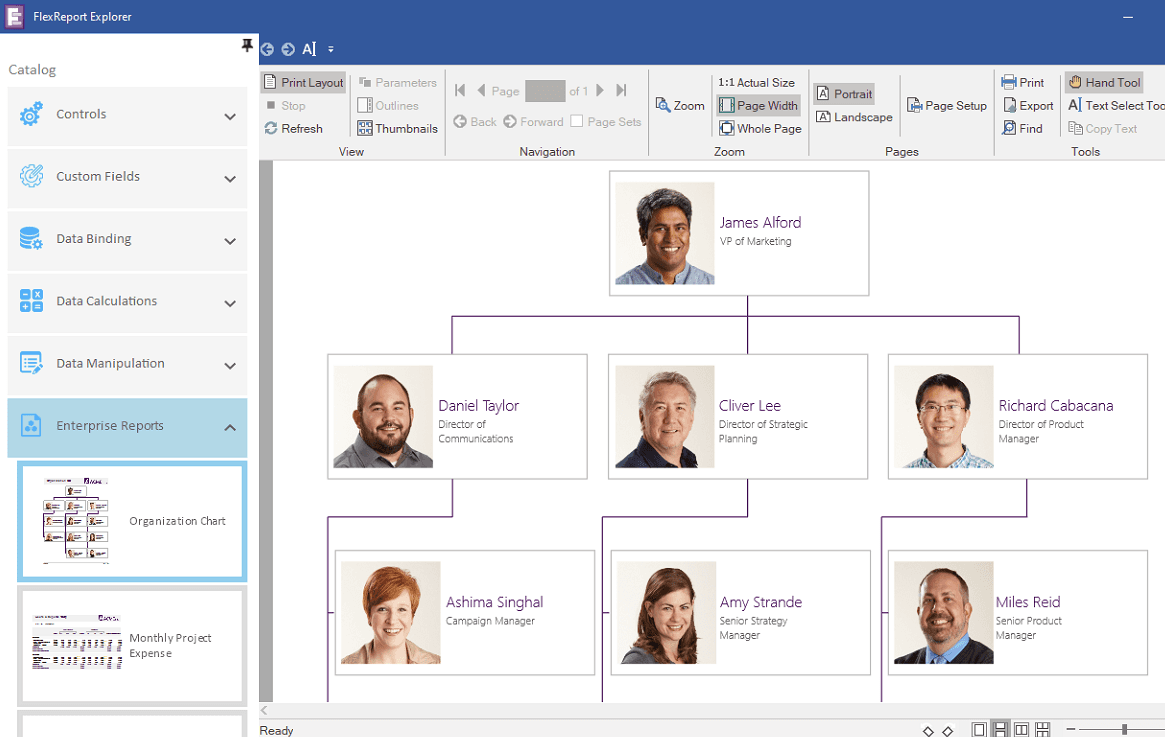Switch to two-page facing view in status bar
This screenshot has width=1165, height=737.
[x=1022, y=730]
